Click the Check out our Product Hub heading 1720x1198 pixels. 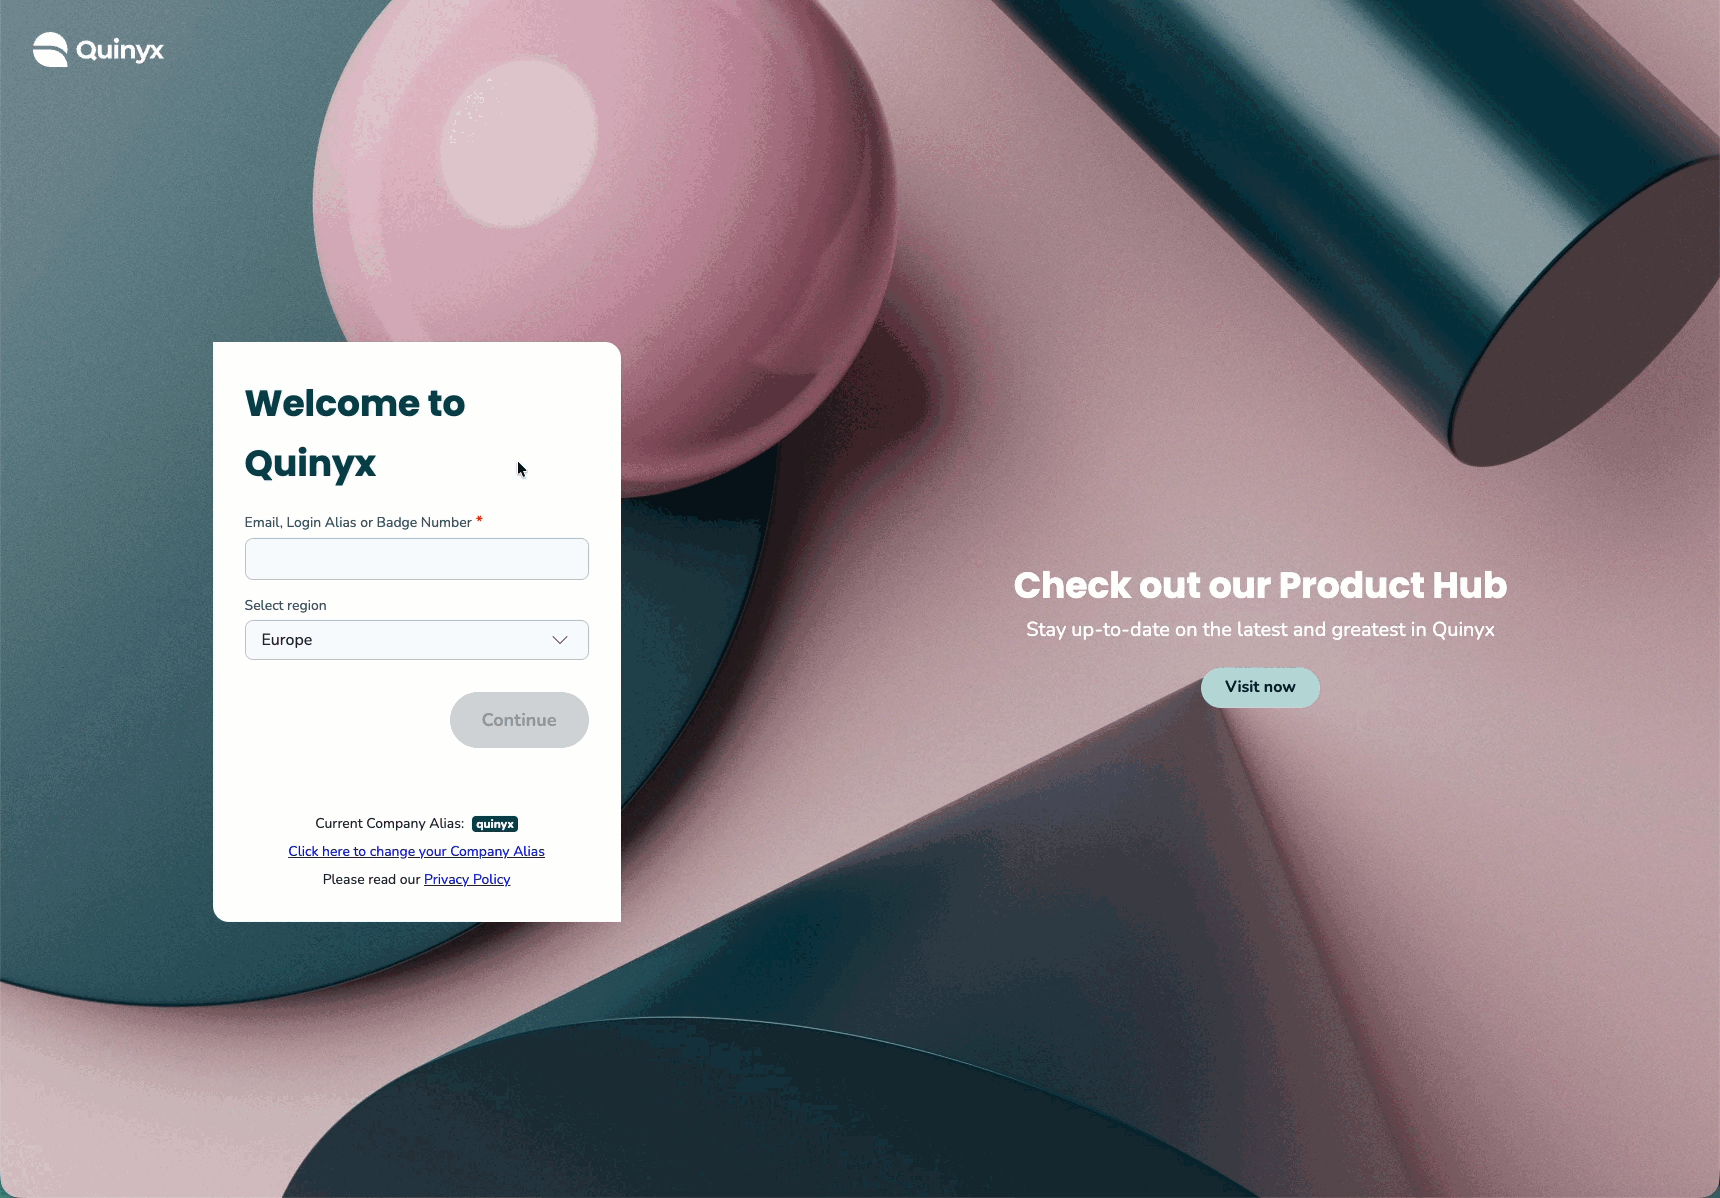[x=1260, y=585]
